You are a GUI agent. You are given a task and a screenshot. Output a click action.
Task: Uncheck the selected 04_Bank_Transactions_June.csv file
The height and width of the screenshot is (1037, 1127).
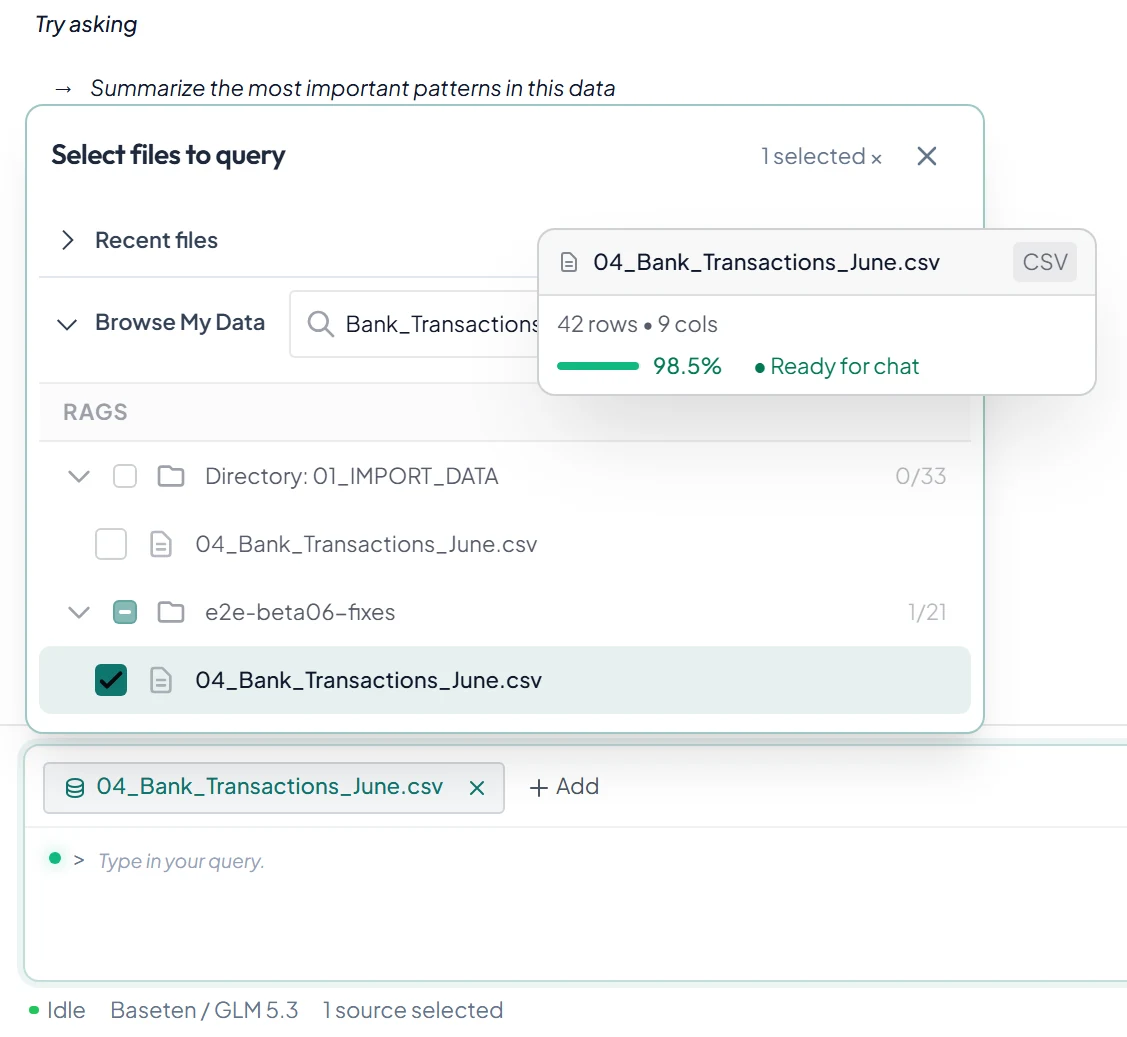(x=111, y=680)
